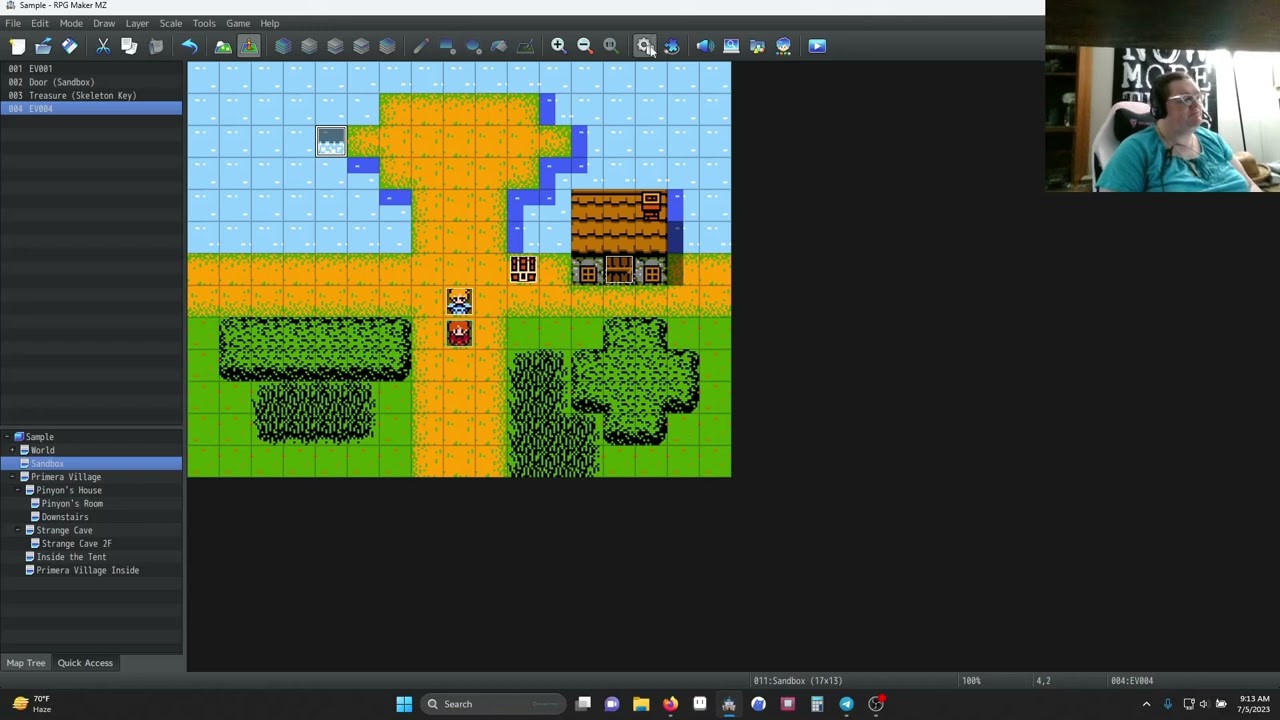Select the Downstairs map
The image size is (1280, 720).
[64, 517]
